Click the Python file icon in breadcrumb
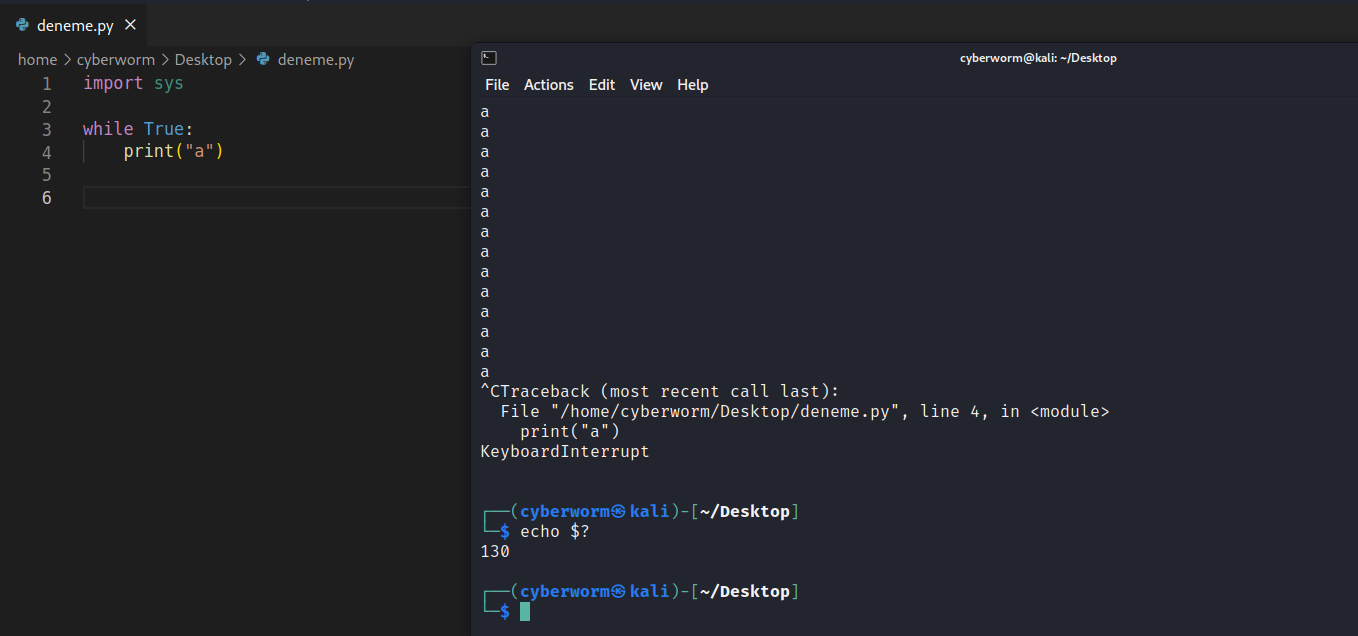 pos(263,60)
